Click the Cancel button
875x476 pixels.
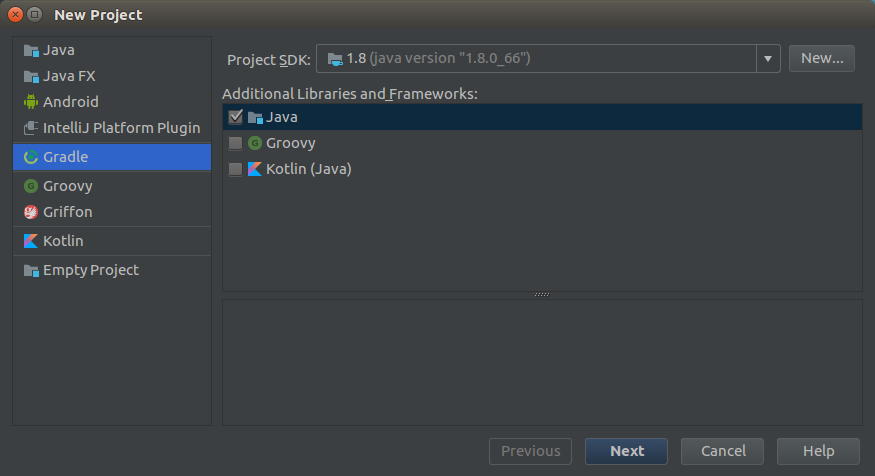[x=722, y=451]
